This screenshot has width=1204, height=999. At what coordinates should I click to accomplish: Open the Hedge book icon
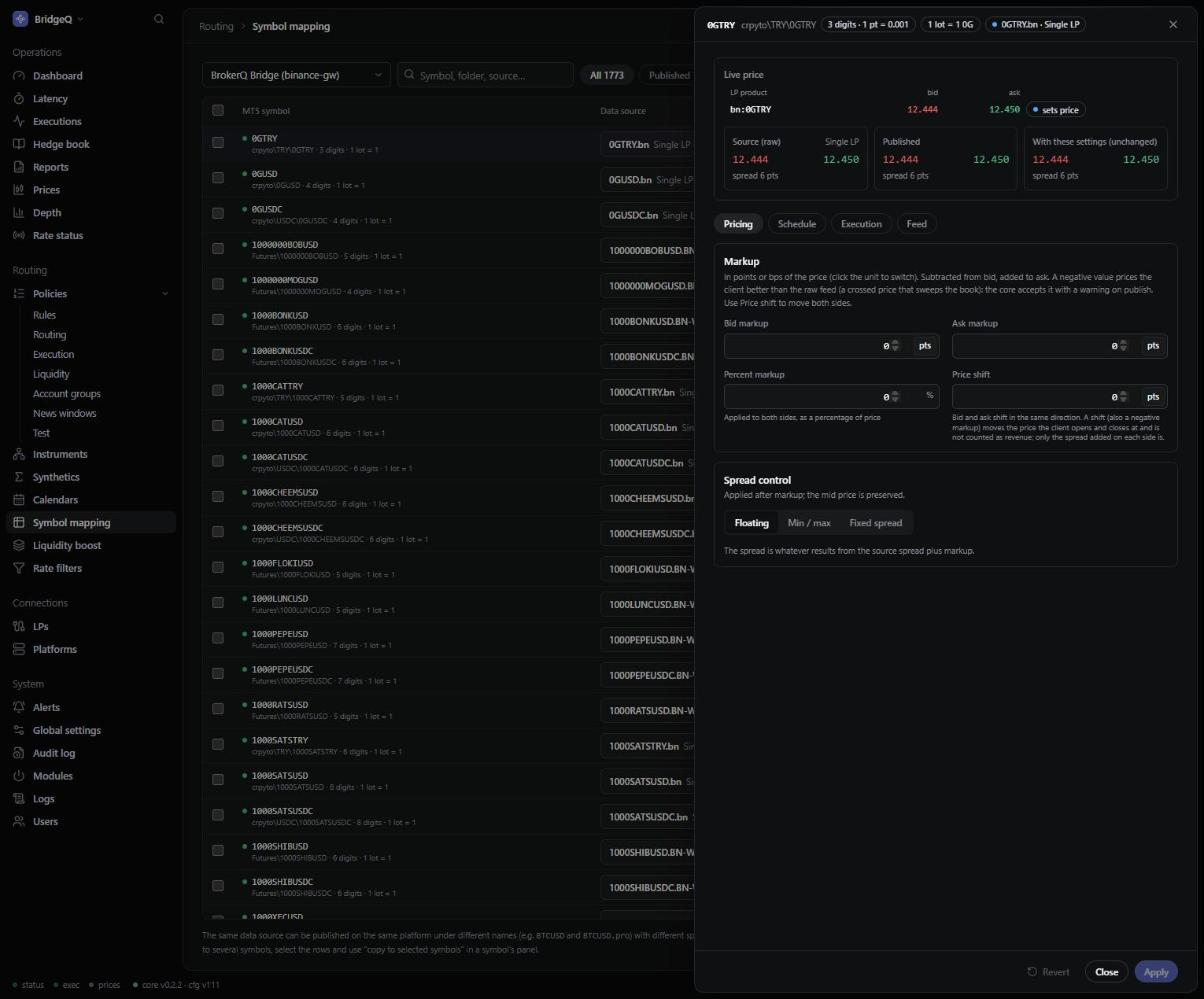(19, 144)
